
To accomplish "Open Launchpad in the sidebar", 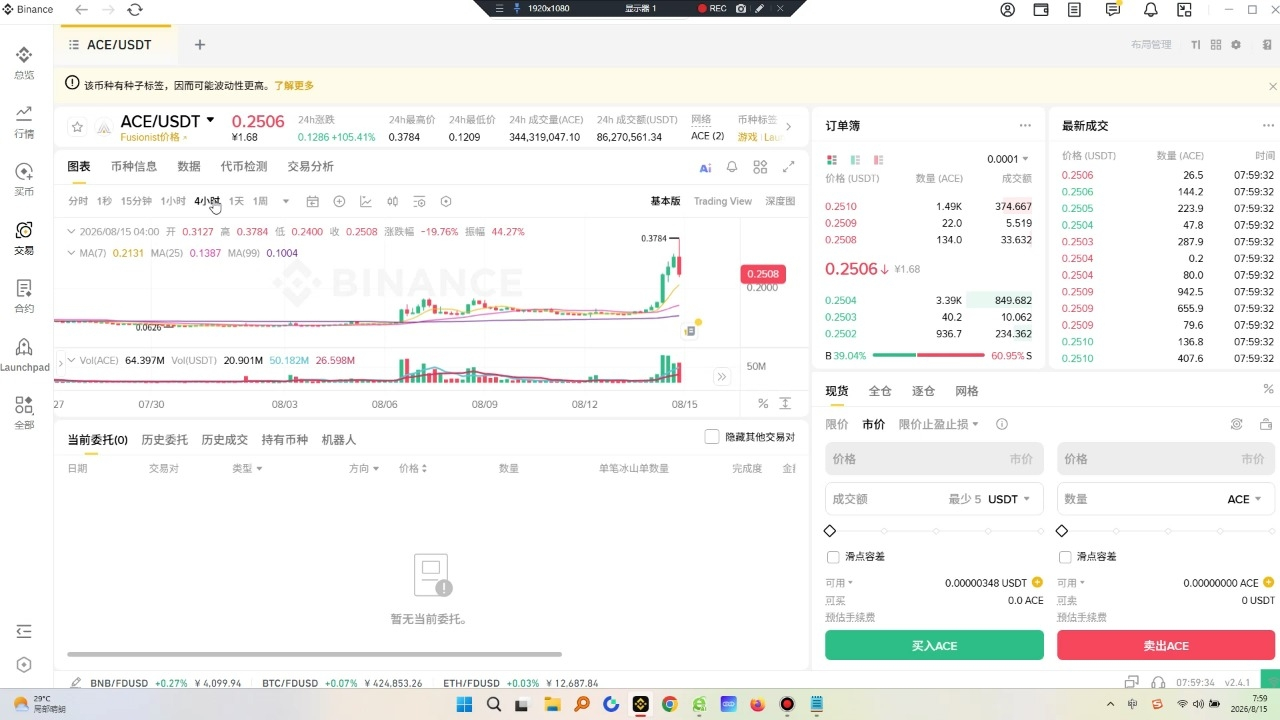I will pyautogui.click(x=24, y=354).
